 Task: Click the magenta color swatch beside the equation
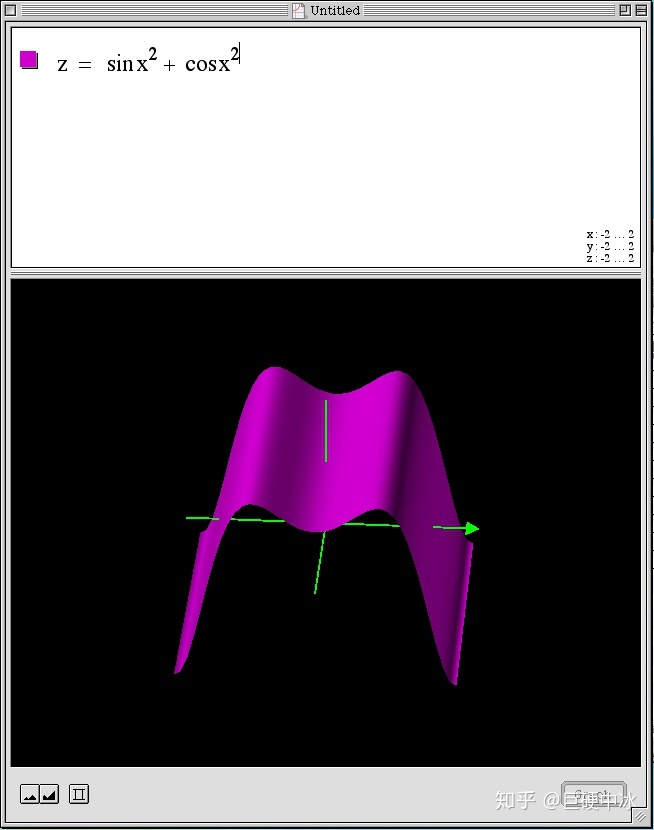point(29,60)
